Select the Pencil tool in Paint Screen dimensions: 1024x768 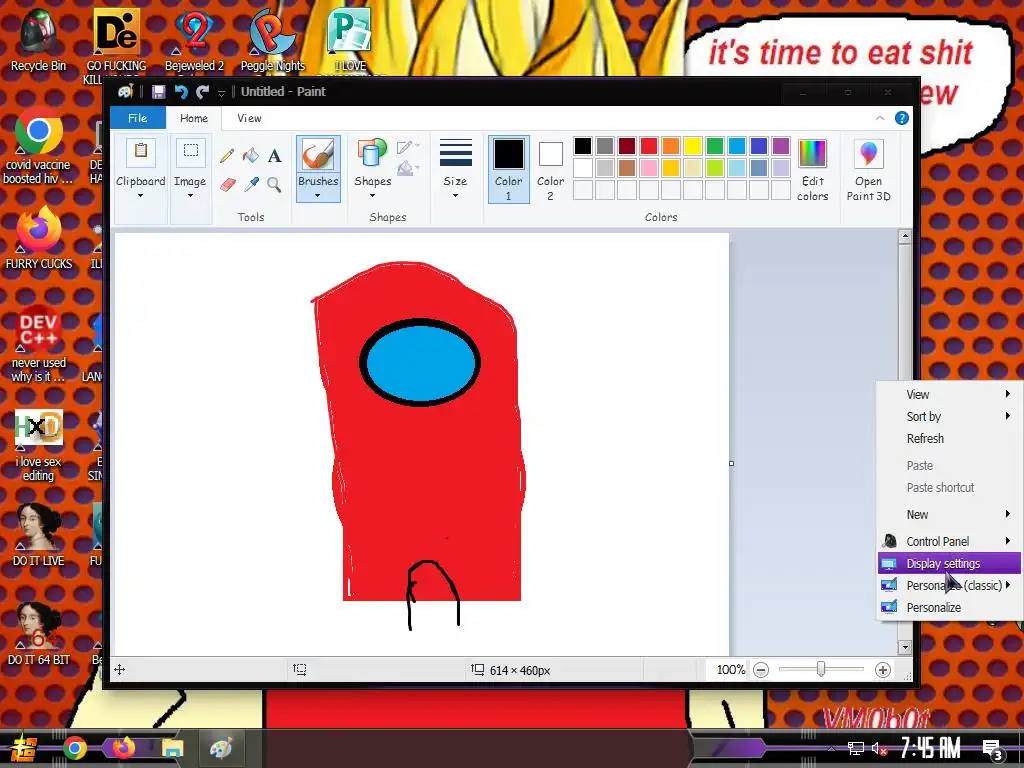tap(227, 155)
